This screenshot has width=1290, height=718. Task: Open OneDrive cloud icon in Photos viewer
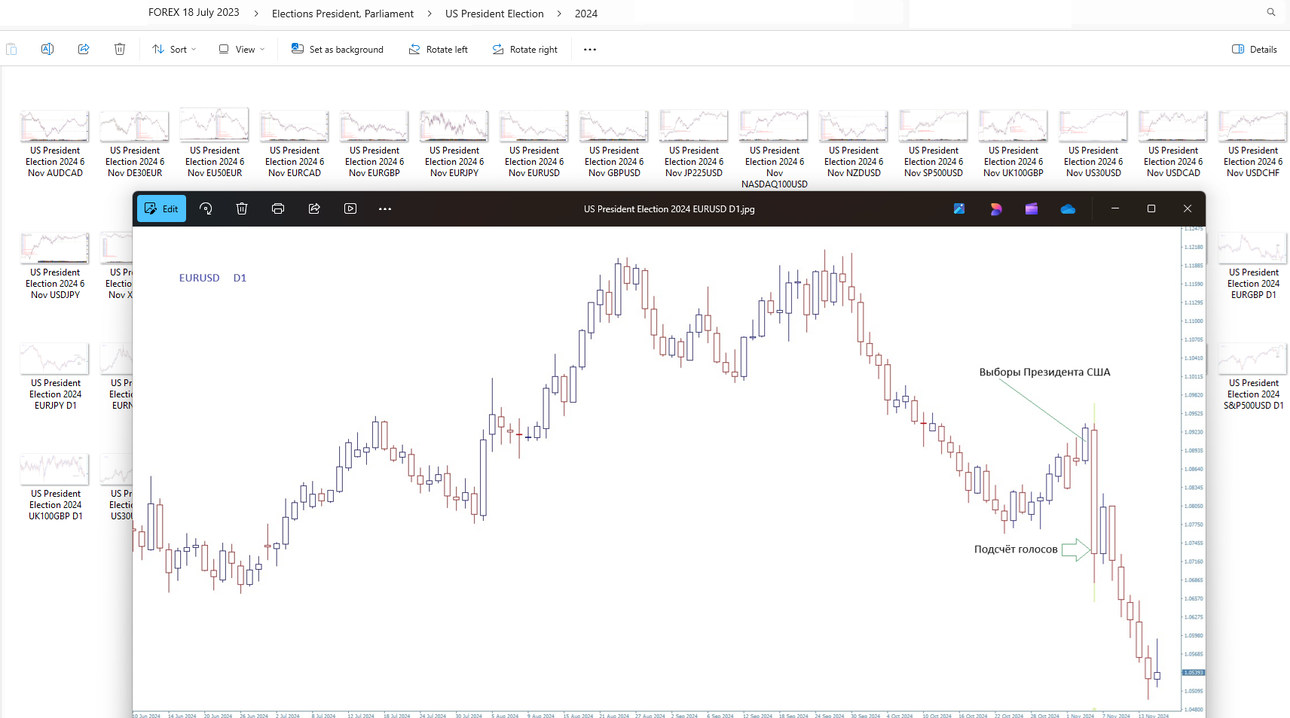(x=1068, y=209)
